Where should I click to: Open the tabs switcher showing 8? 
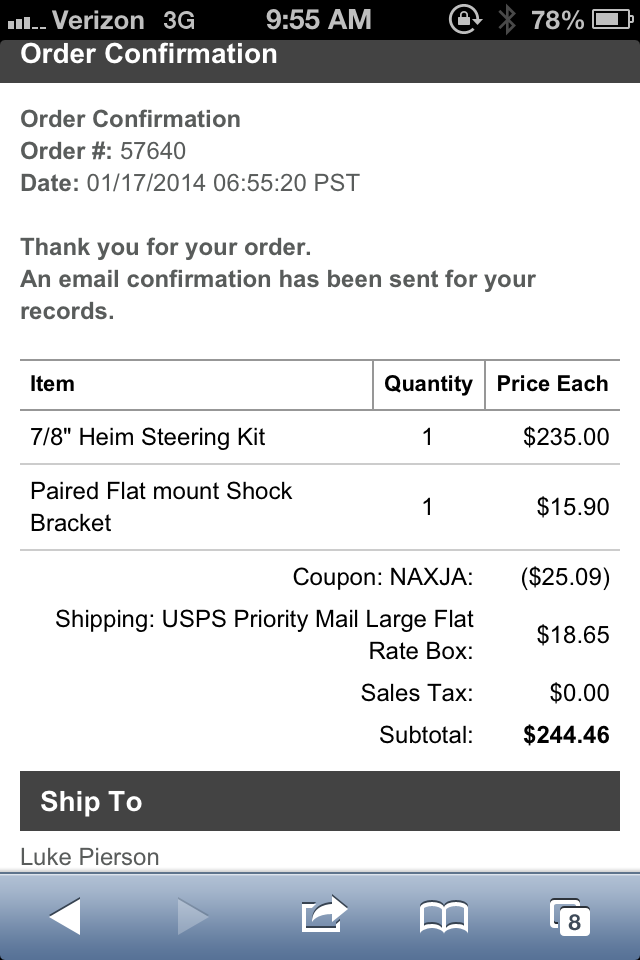click(x=570, y=917)
